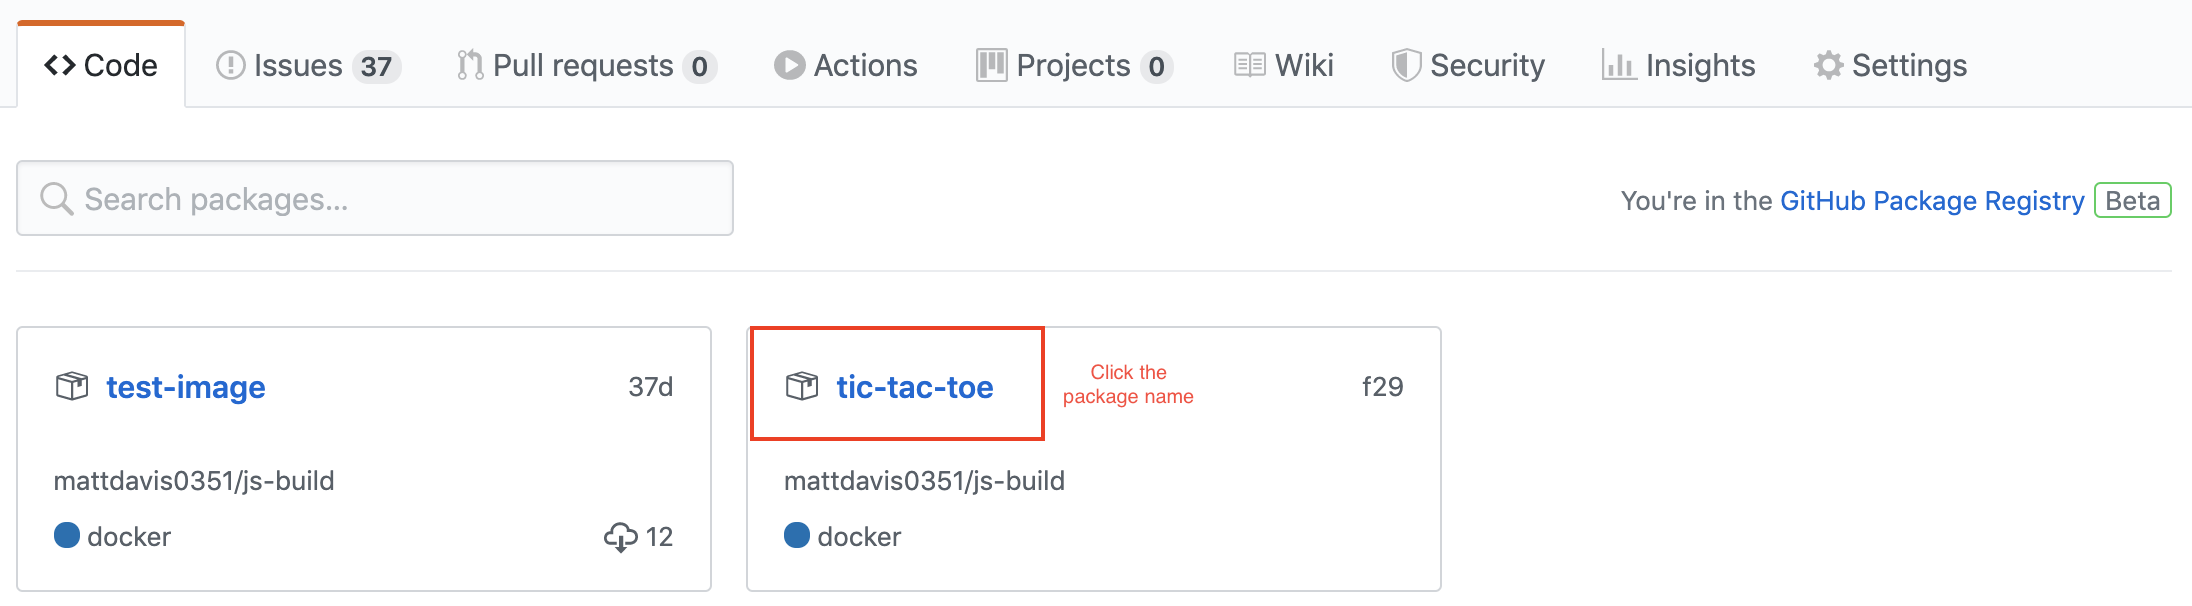Open the GitHub Package Registry link
The image size is (2192, 606).
point(1932,201)
